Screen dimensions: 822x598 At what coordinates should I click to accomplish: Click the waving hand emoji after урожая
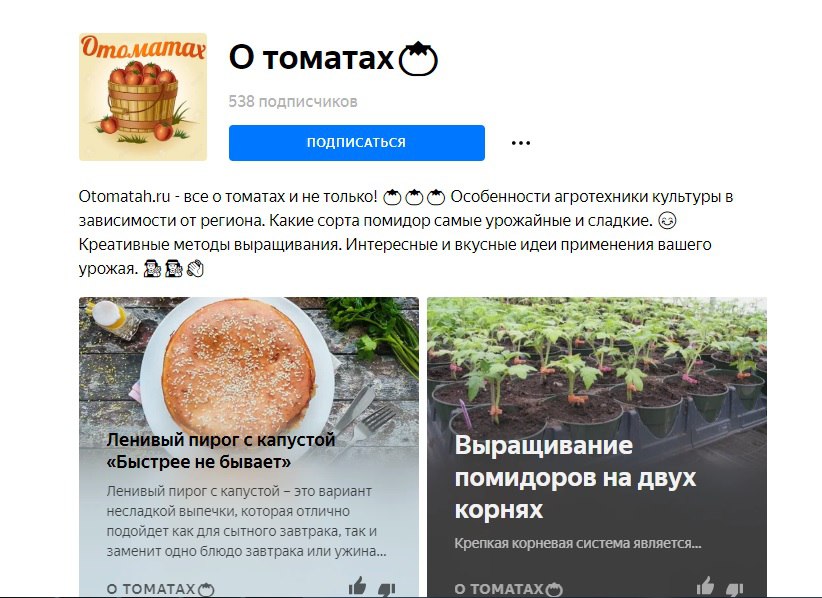(x=196, y=269)
